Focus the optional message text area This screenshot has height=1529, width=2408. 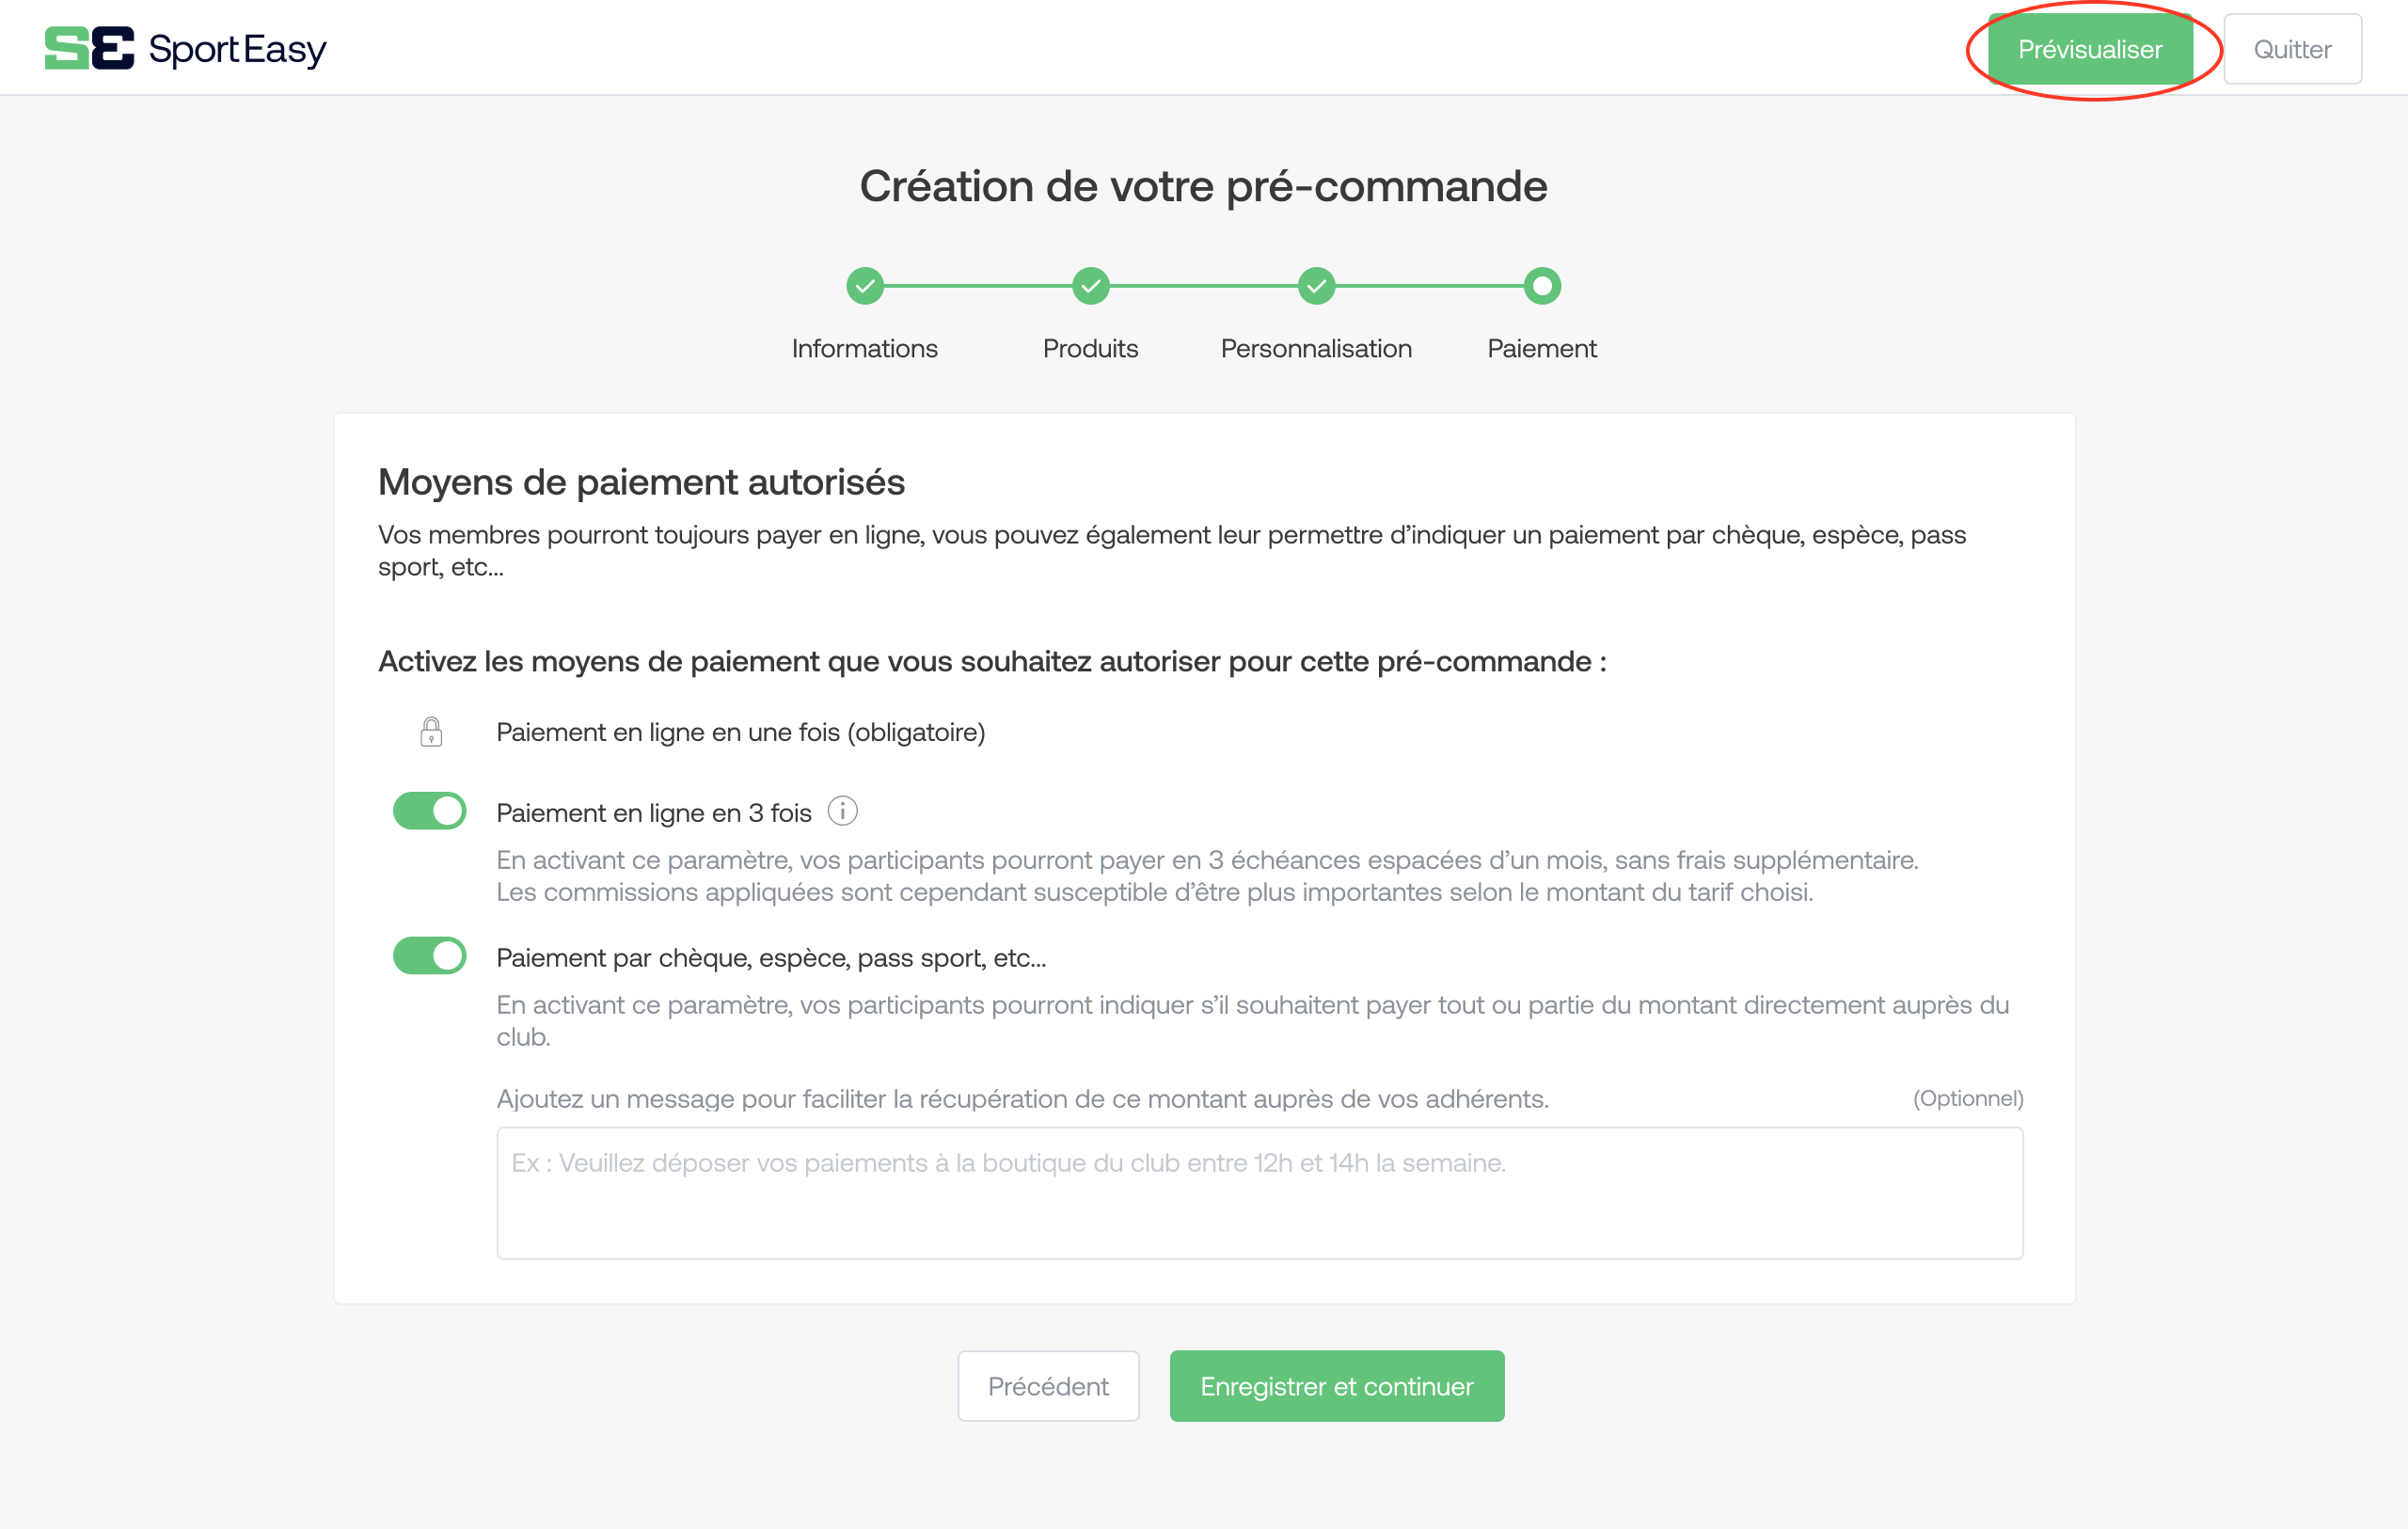coord(1260,1193)
